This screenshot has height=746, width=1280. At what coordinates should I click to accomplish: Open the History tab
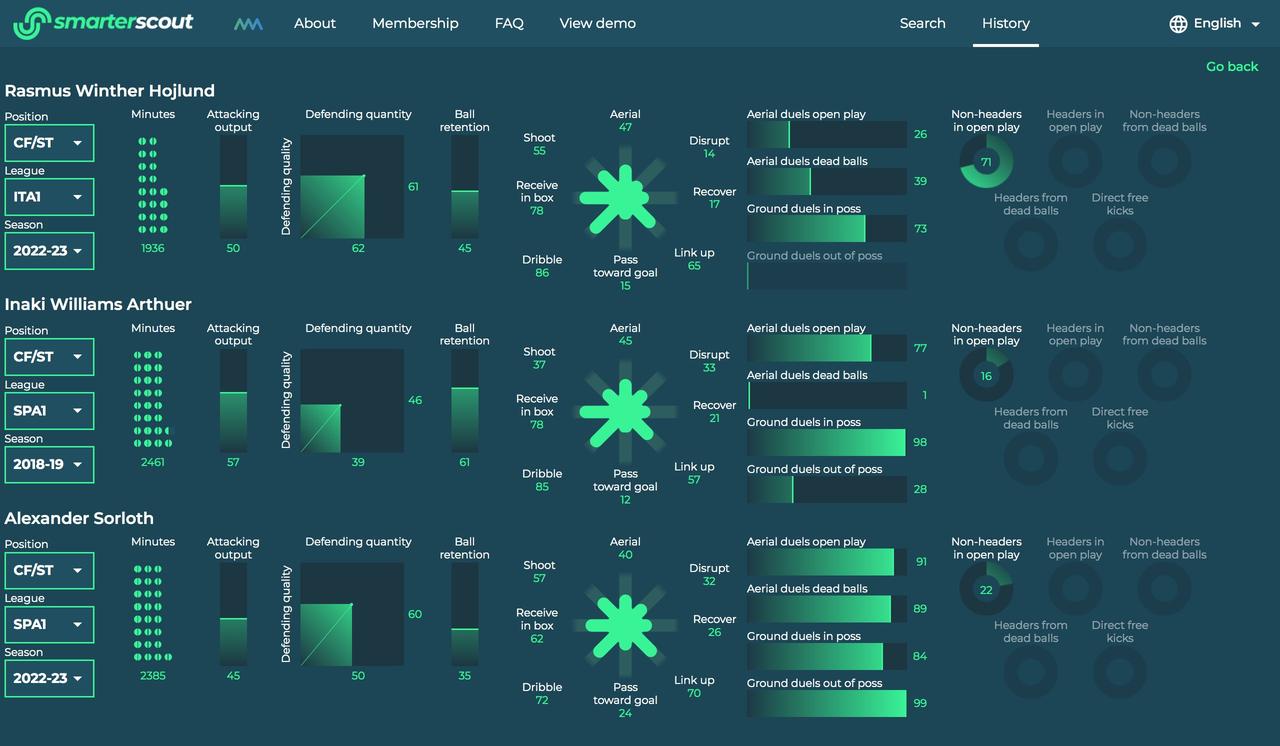click(x=1005, y=23)
